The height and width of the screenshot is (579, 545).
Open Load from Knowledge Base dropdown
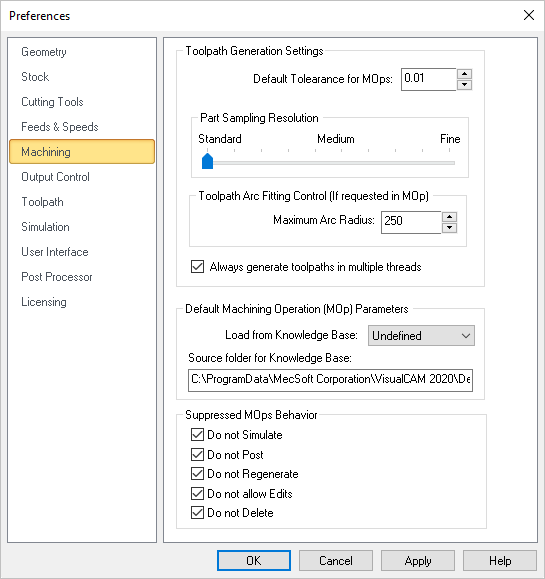tap(421, 336)
